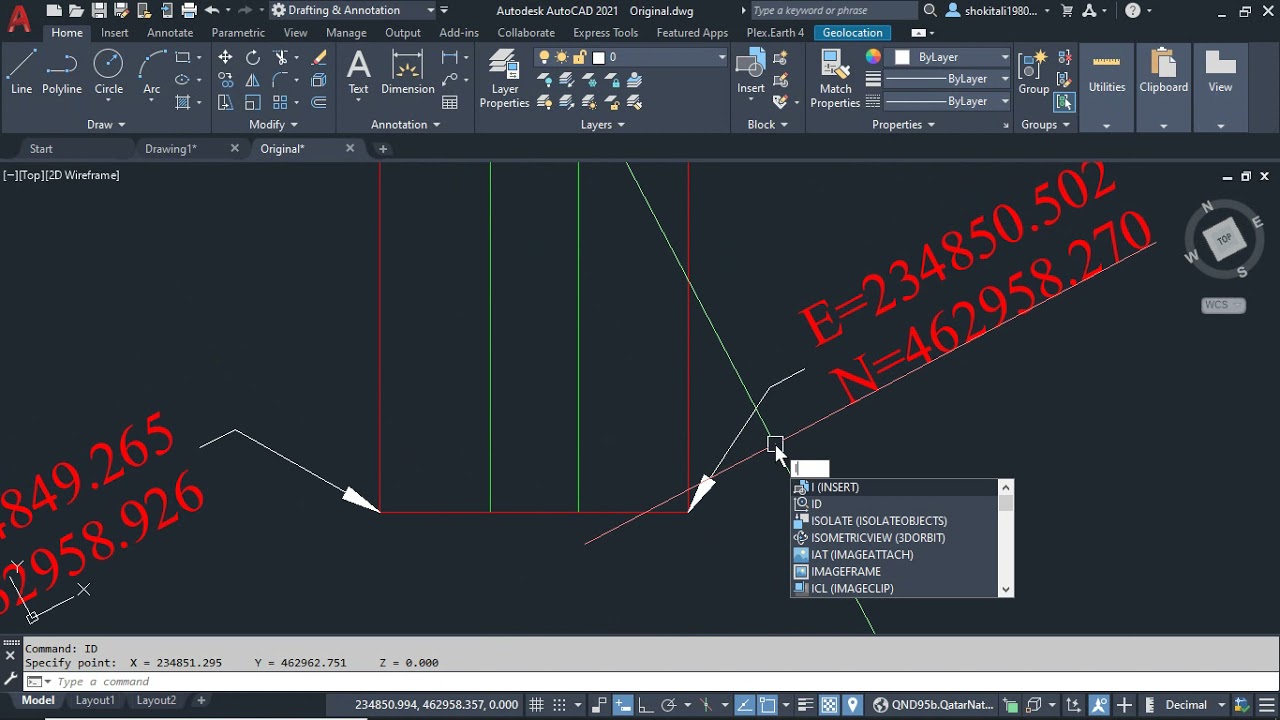Expand the Block panel dropdown
Viewport: 1280px width, 720px height.
768,124
